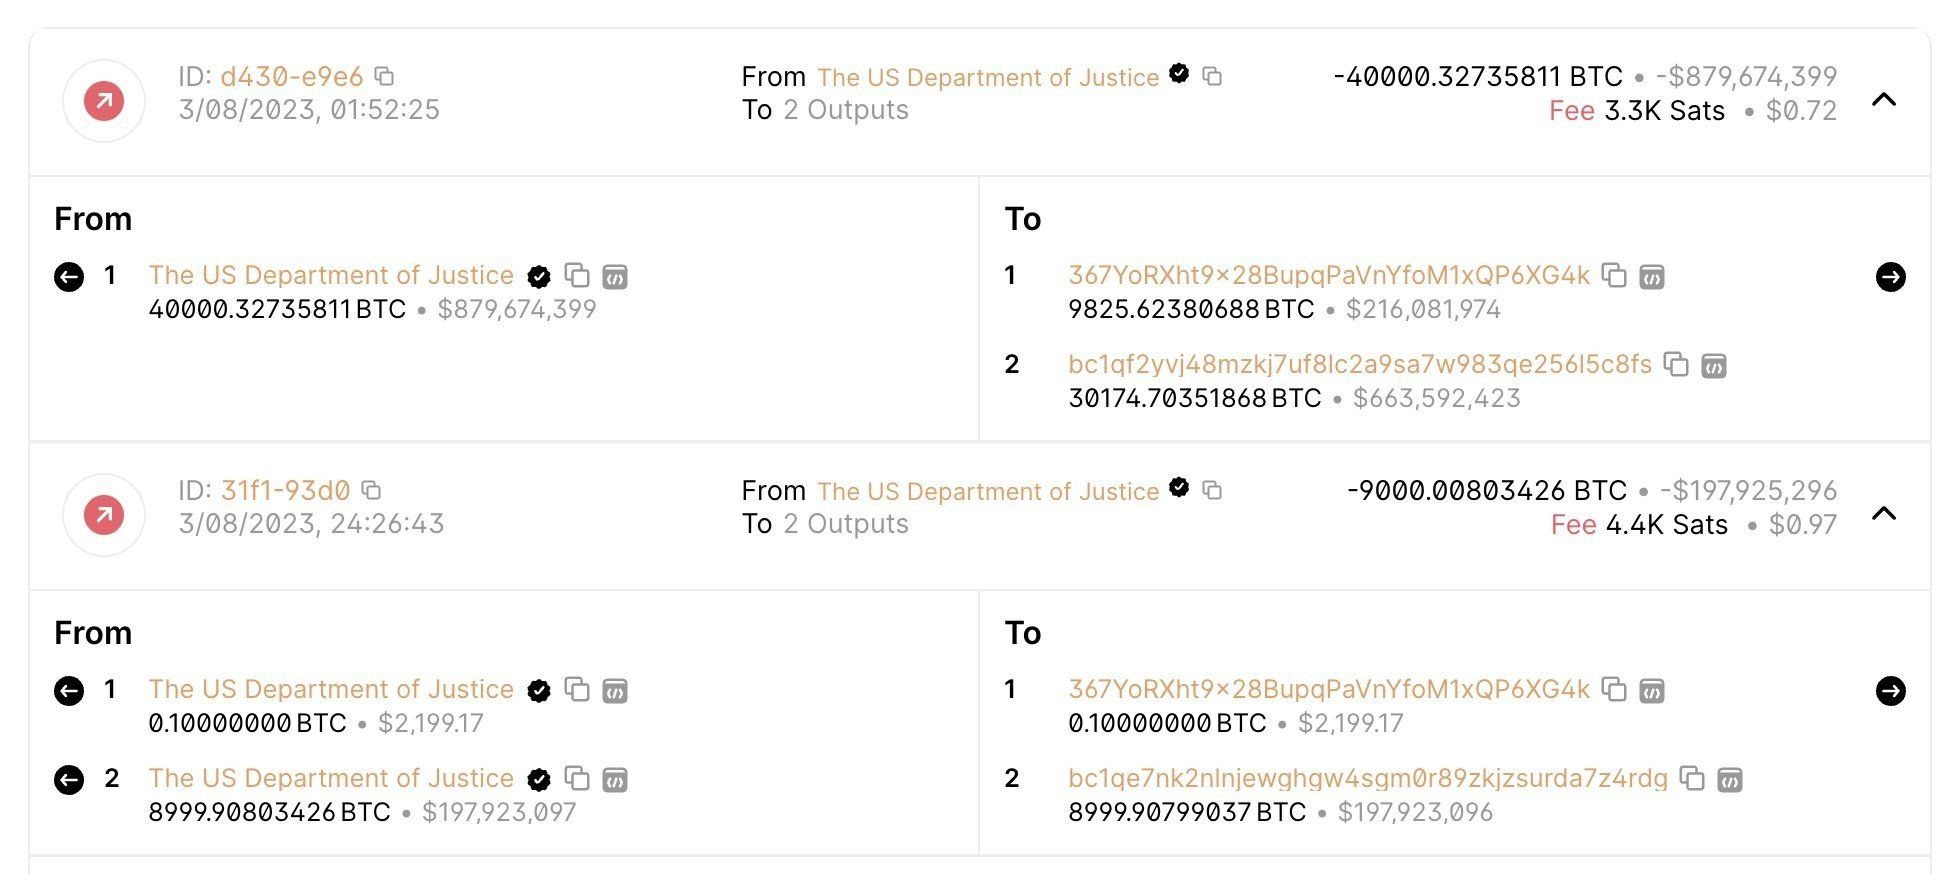Copy address bc1qe7nk2nlnjewghgw4sgm0r89zkjzsurda7z4rdg
The image size is (1956, 874).
tap(1691, 778)
